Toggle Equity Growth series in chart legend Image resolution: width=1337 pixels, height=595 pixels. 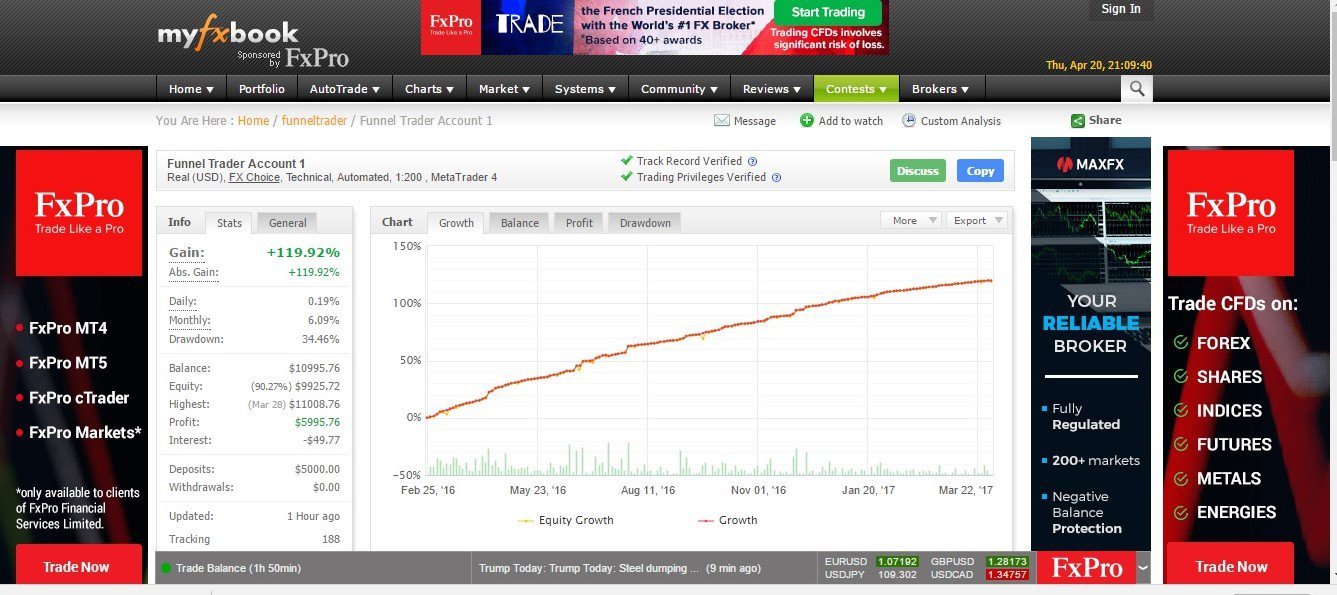566,520
